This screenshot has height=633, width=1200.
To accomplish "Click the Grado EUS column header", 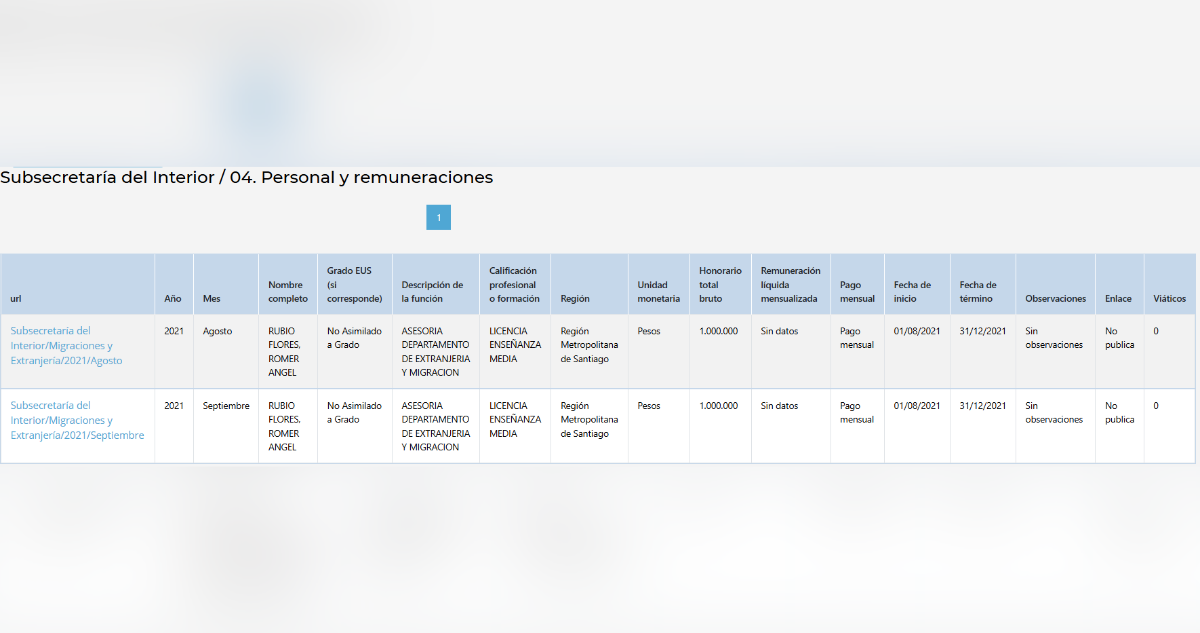I will coord(354,284).
